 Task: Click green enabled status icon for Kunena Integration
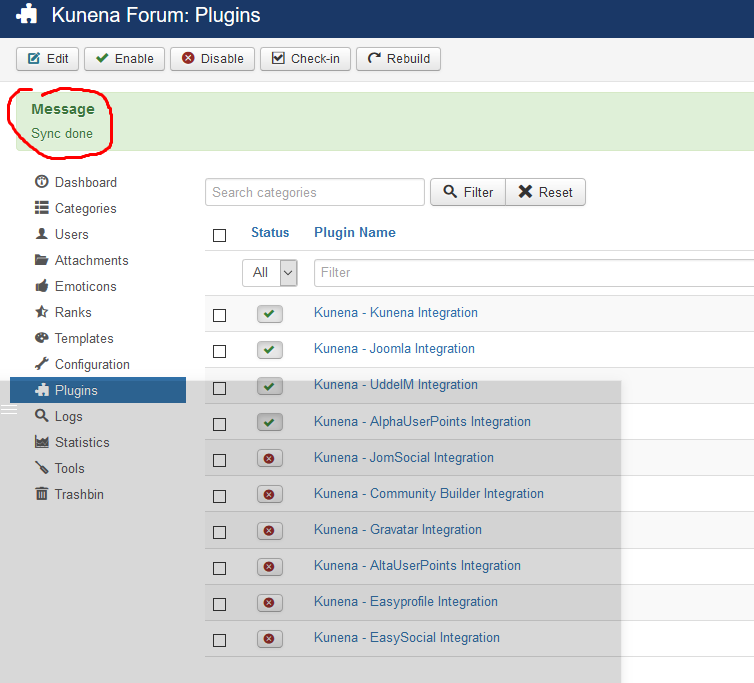pos(269,314)
